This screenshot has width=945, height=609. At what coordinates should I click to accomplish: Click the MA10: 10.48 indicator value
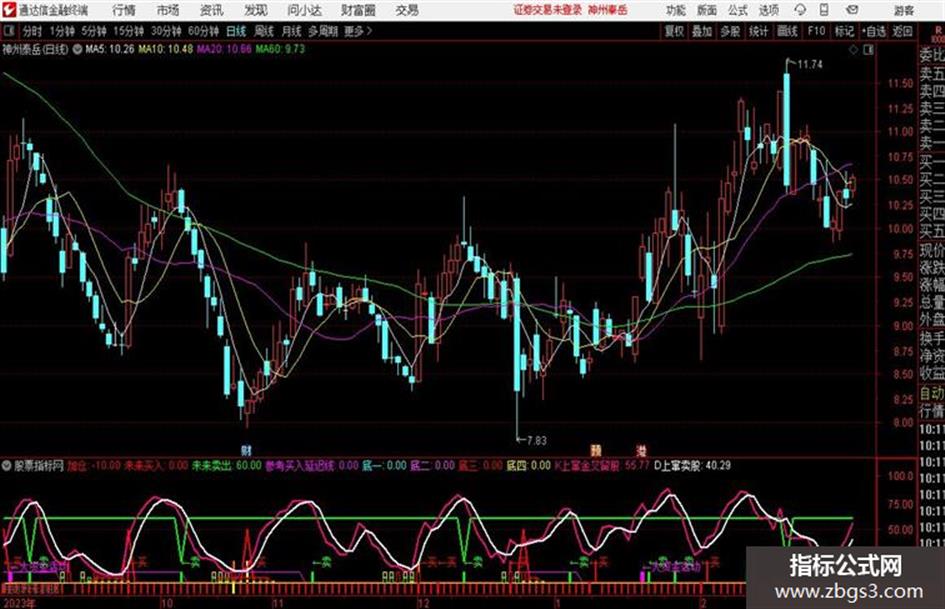click(166, 49)
